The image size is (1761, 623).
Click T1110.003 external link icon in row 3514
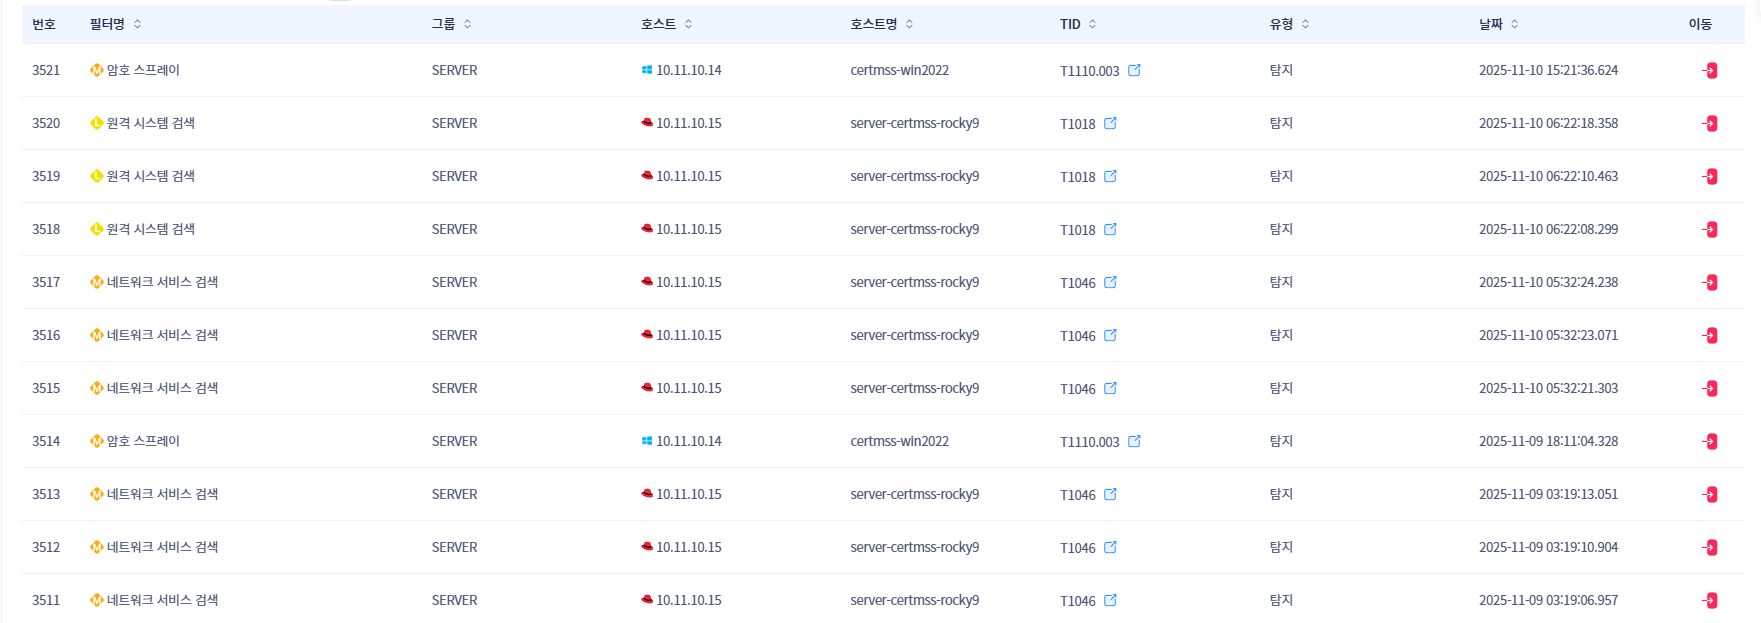click(1134, 441)
